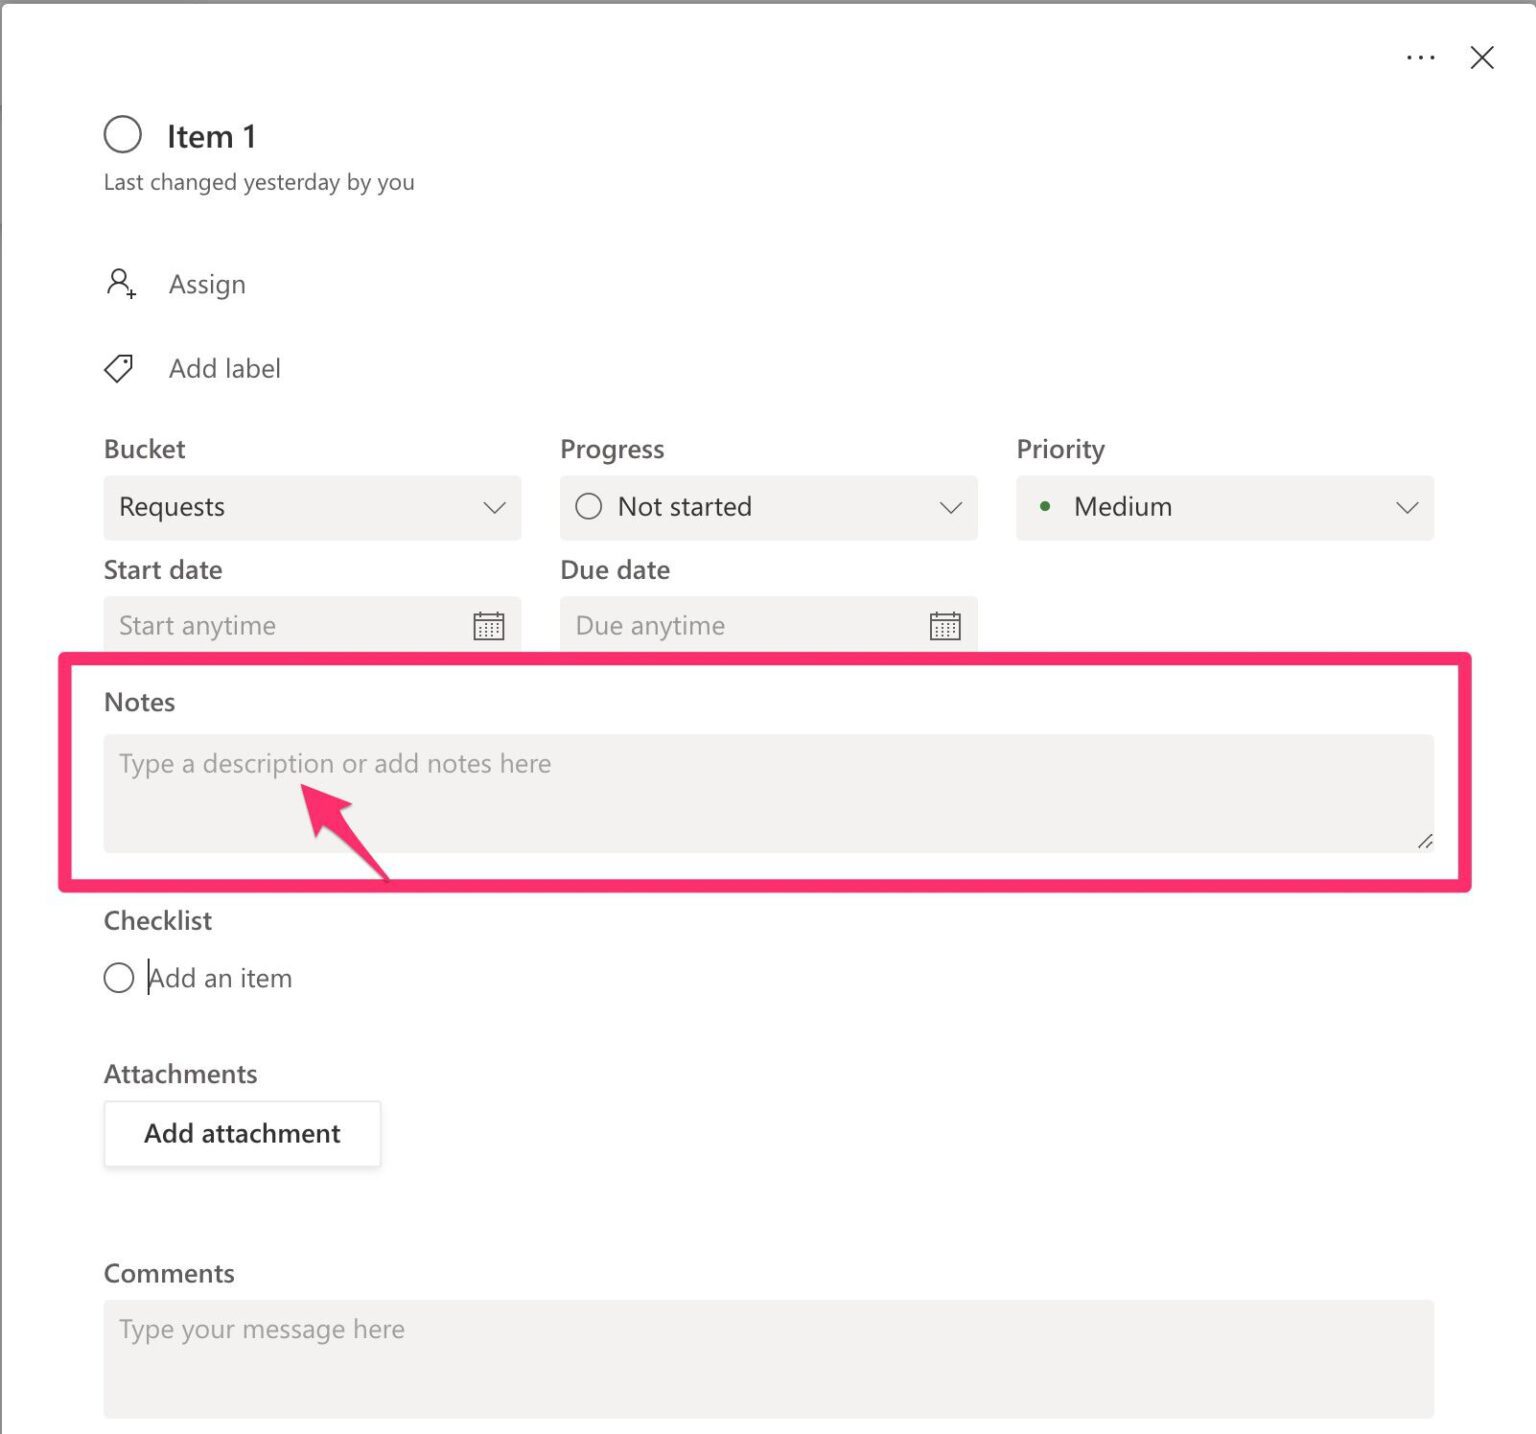
Task: Select the Not started progress circle
Action: [x=589, y=507]
